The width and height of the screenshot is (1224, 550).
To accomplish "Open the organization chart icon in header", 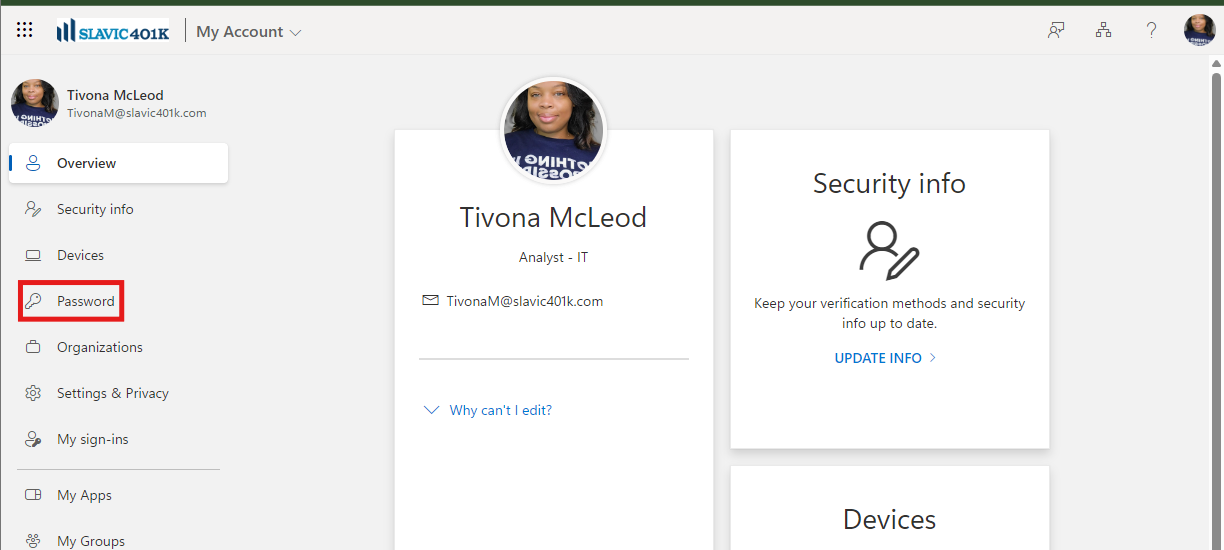I will point(1103,31).
